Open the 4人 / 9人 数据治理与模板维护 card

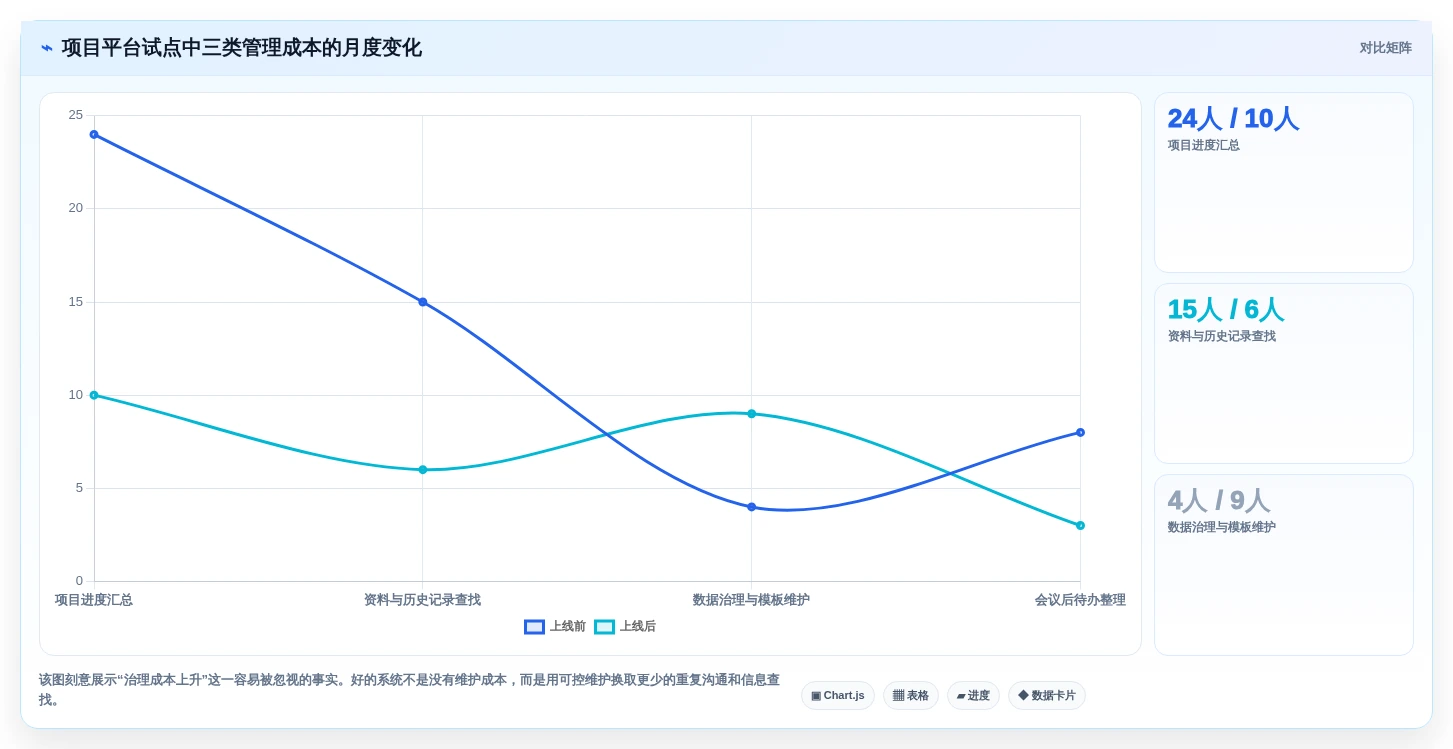(x=1284, y=565)
